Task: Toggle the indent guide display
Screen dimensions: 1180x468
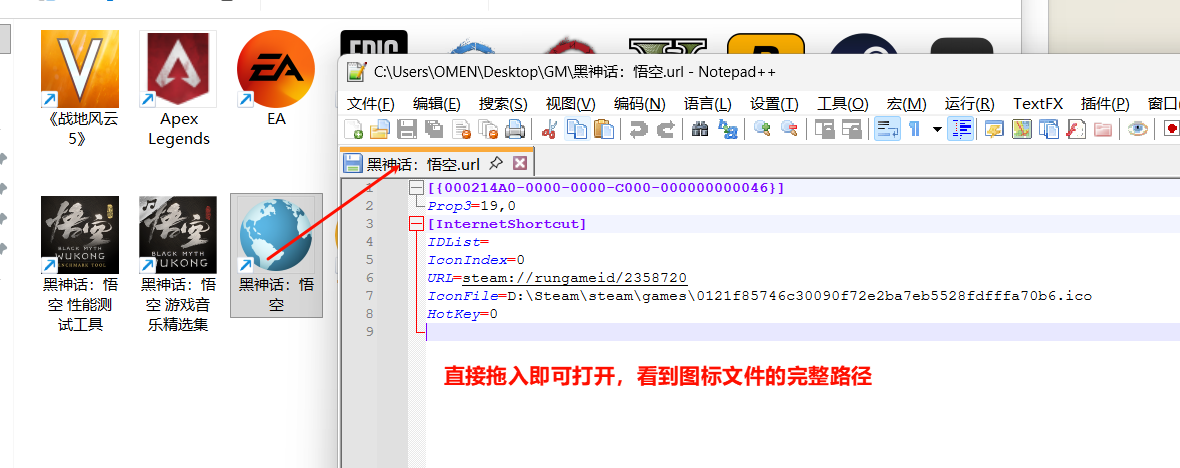Action: [960, 129]
